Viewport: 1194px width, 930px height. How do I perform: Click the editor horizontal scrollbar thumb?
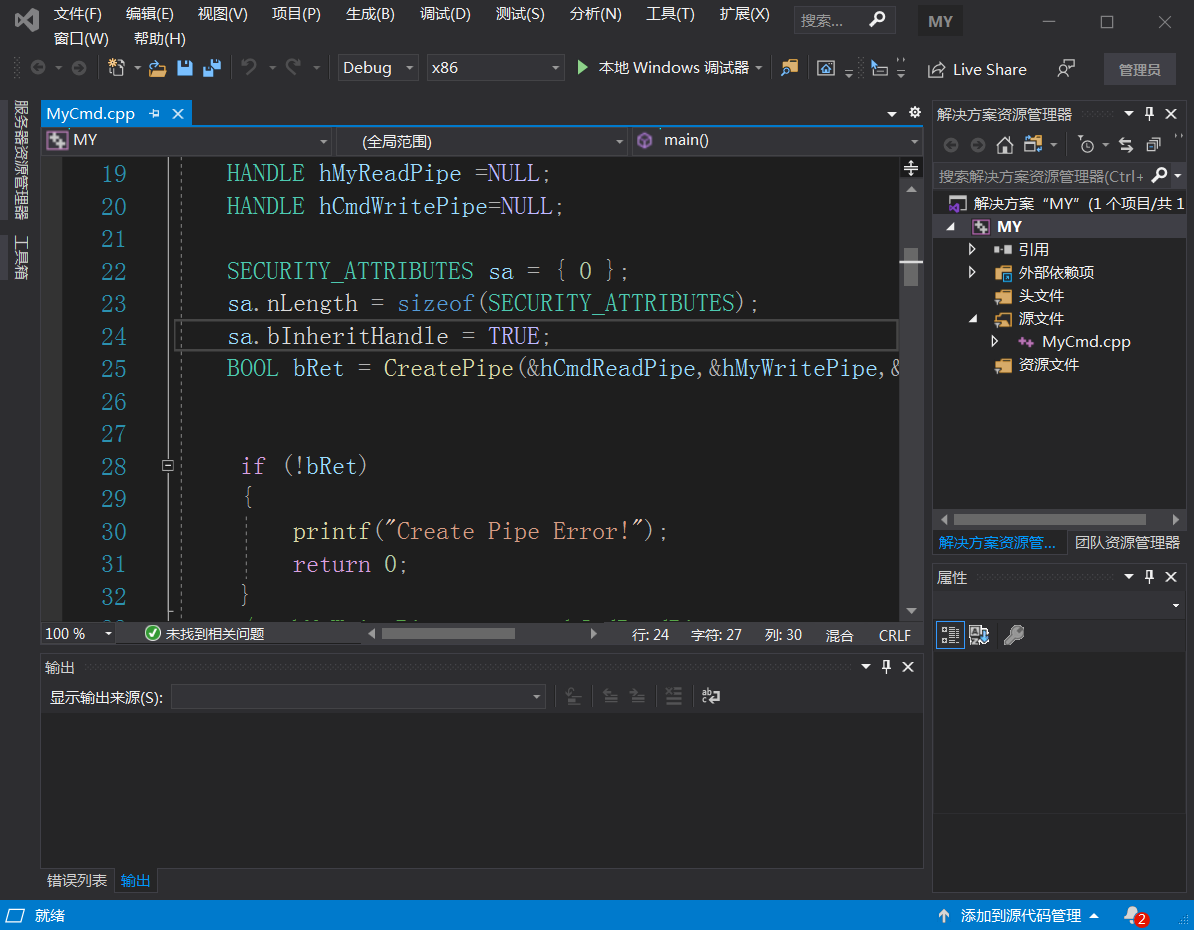click(448, 634)
